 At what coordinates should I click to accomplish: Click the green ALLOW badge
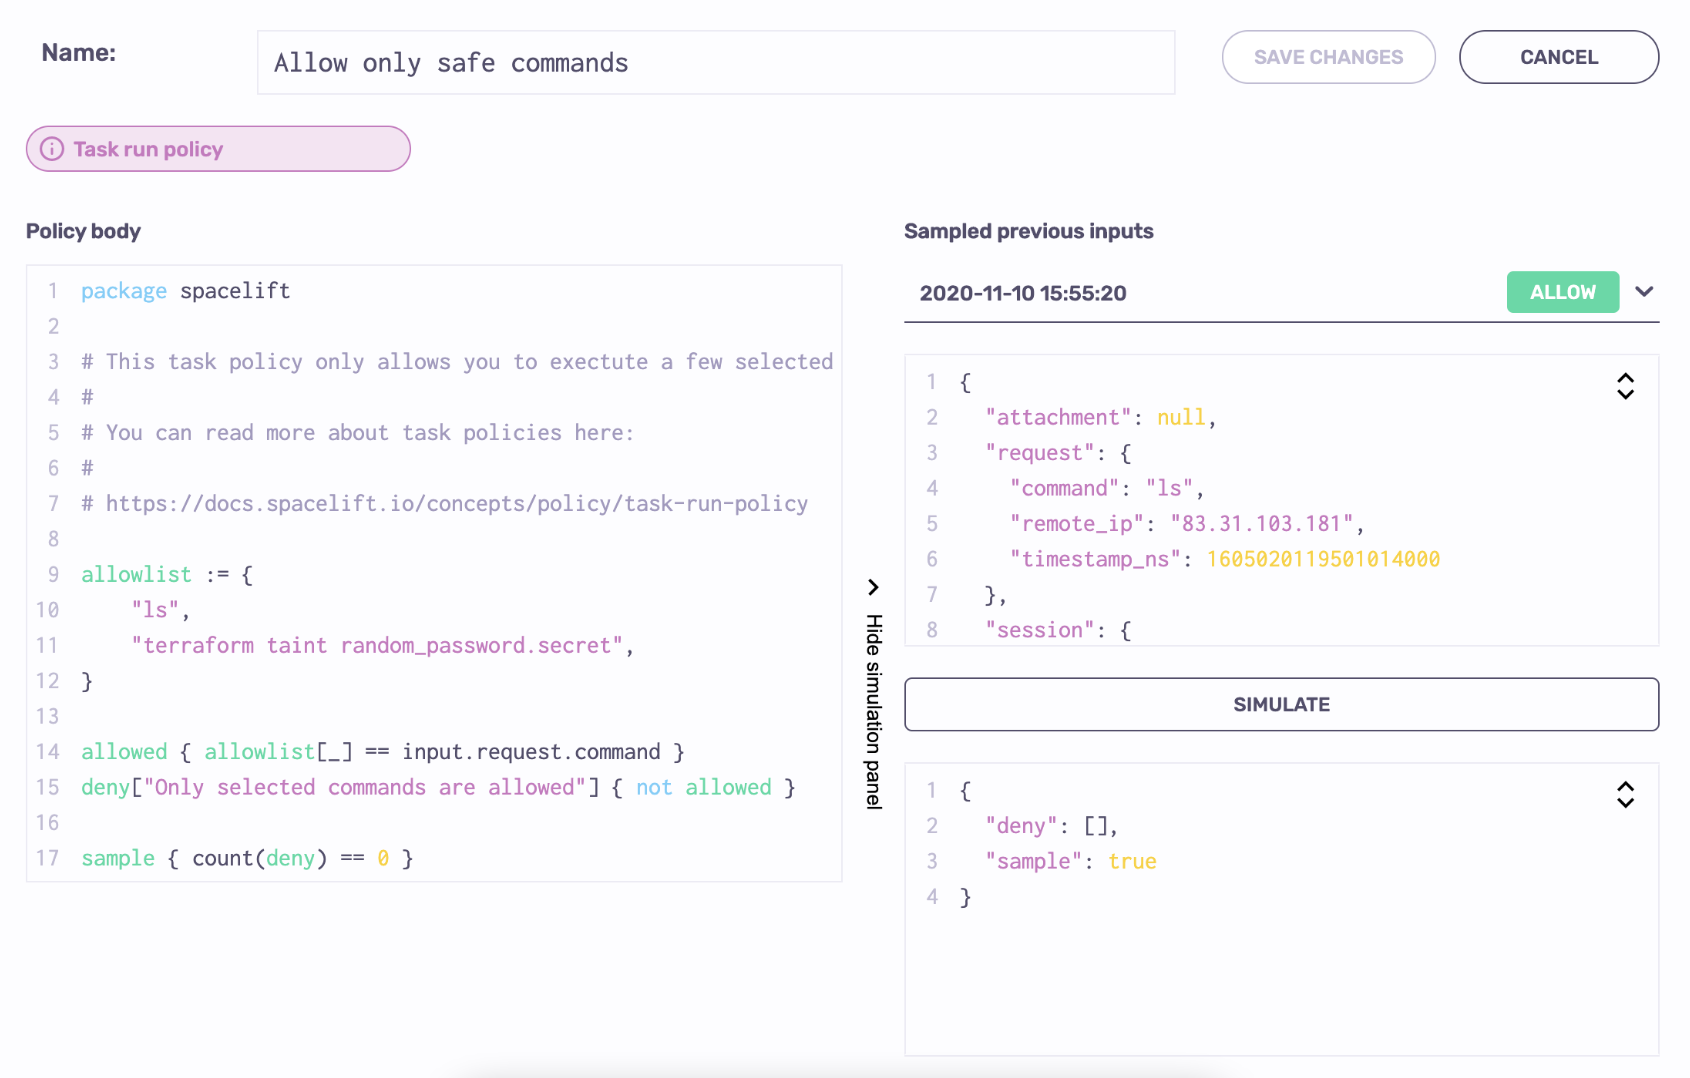[x=1562, y=292]
